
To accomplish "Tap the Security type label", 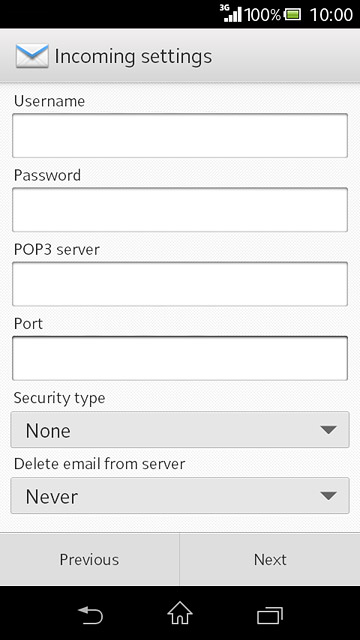I will click(x=60, y=398).
